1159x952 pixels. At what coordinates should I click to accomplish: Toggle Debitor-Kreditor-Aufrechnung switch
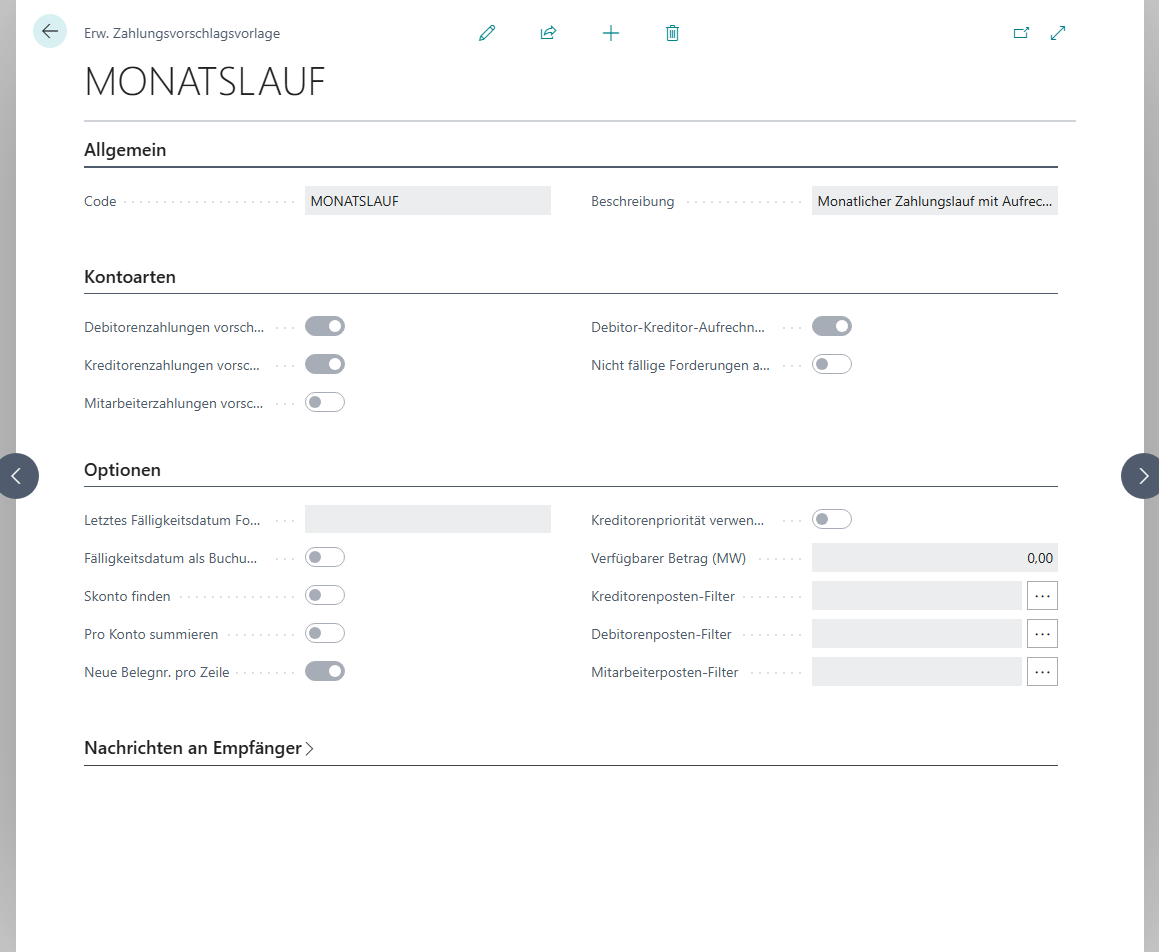click(x=832, y=326)
